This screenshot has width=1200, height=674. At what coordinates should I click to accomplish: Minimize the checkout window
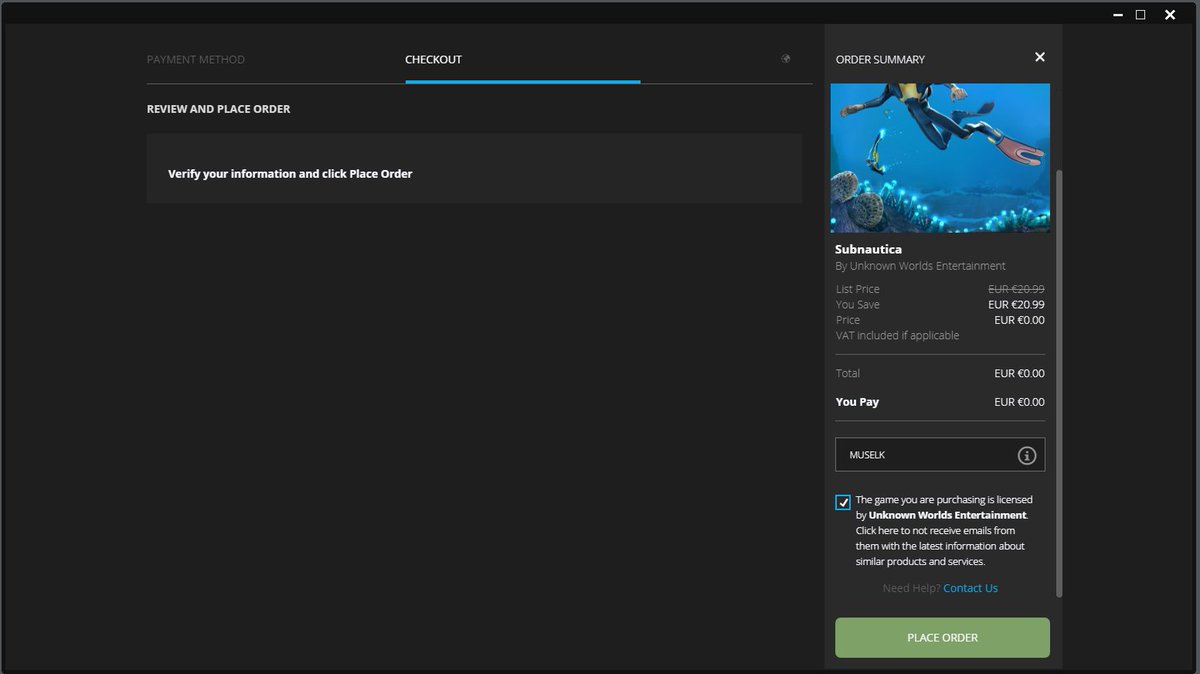tap(1117, 15)
